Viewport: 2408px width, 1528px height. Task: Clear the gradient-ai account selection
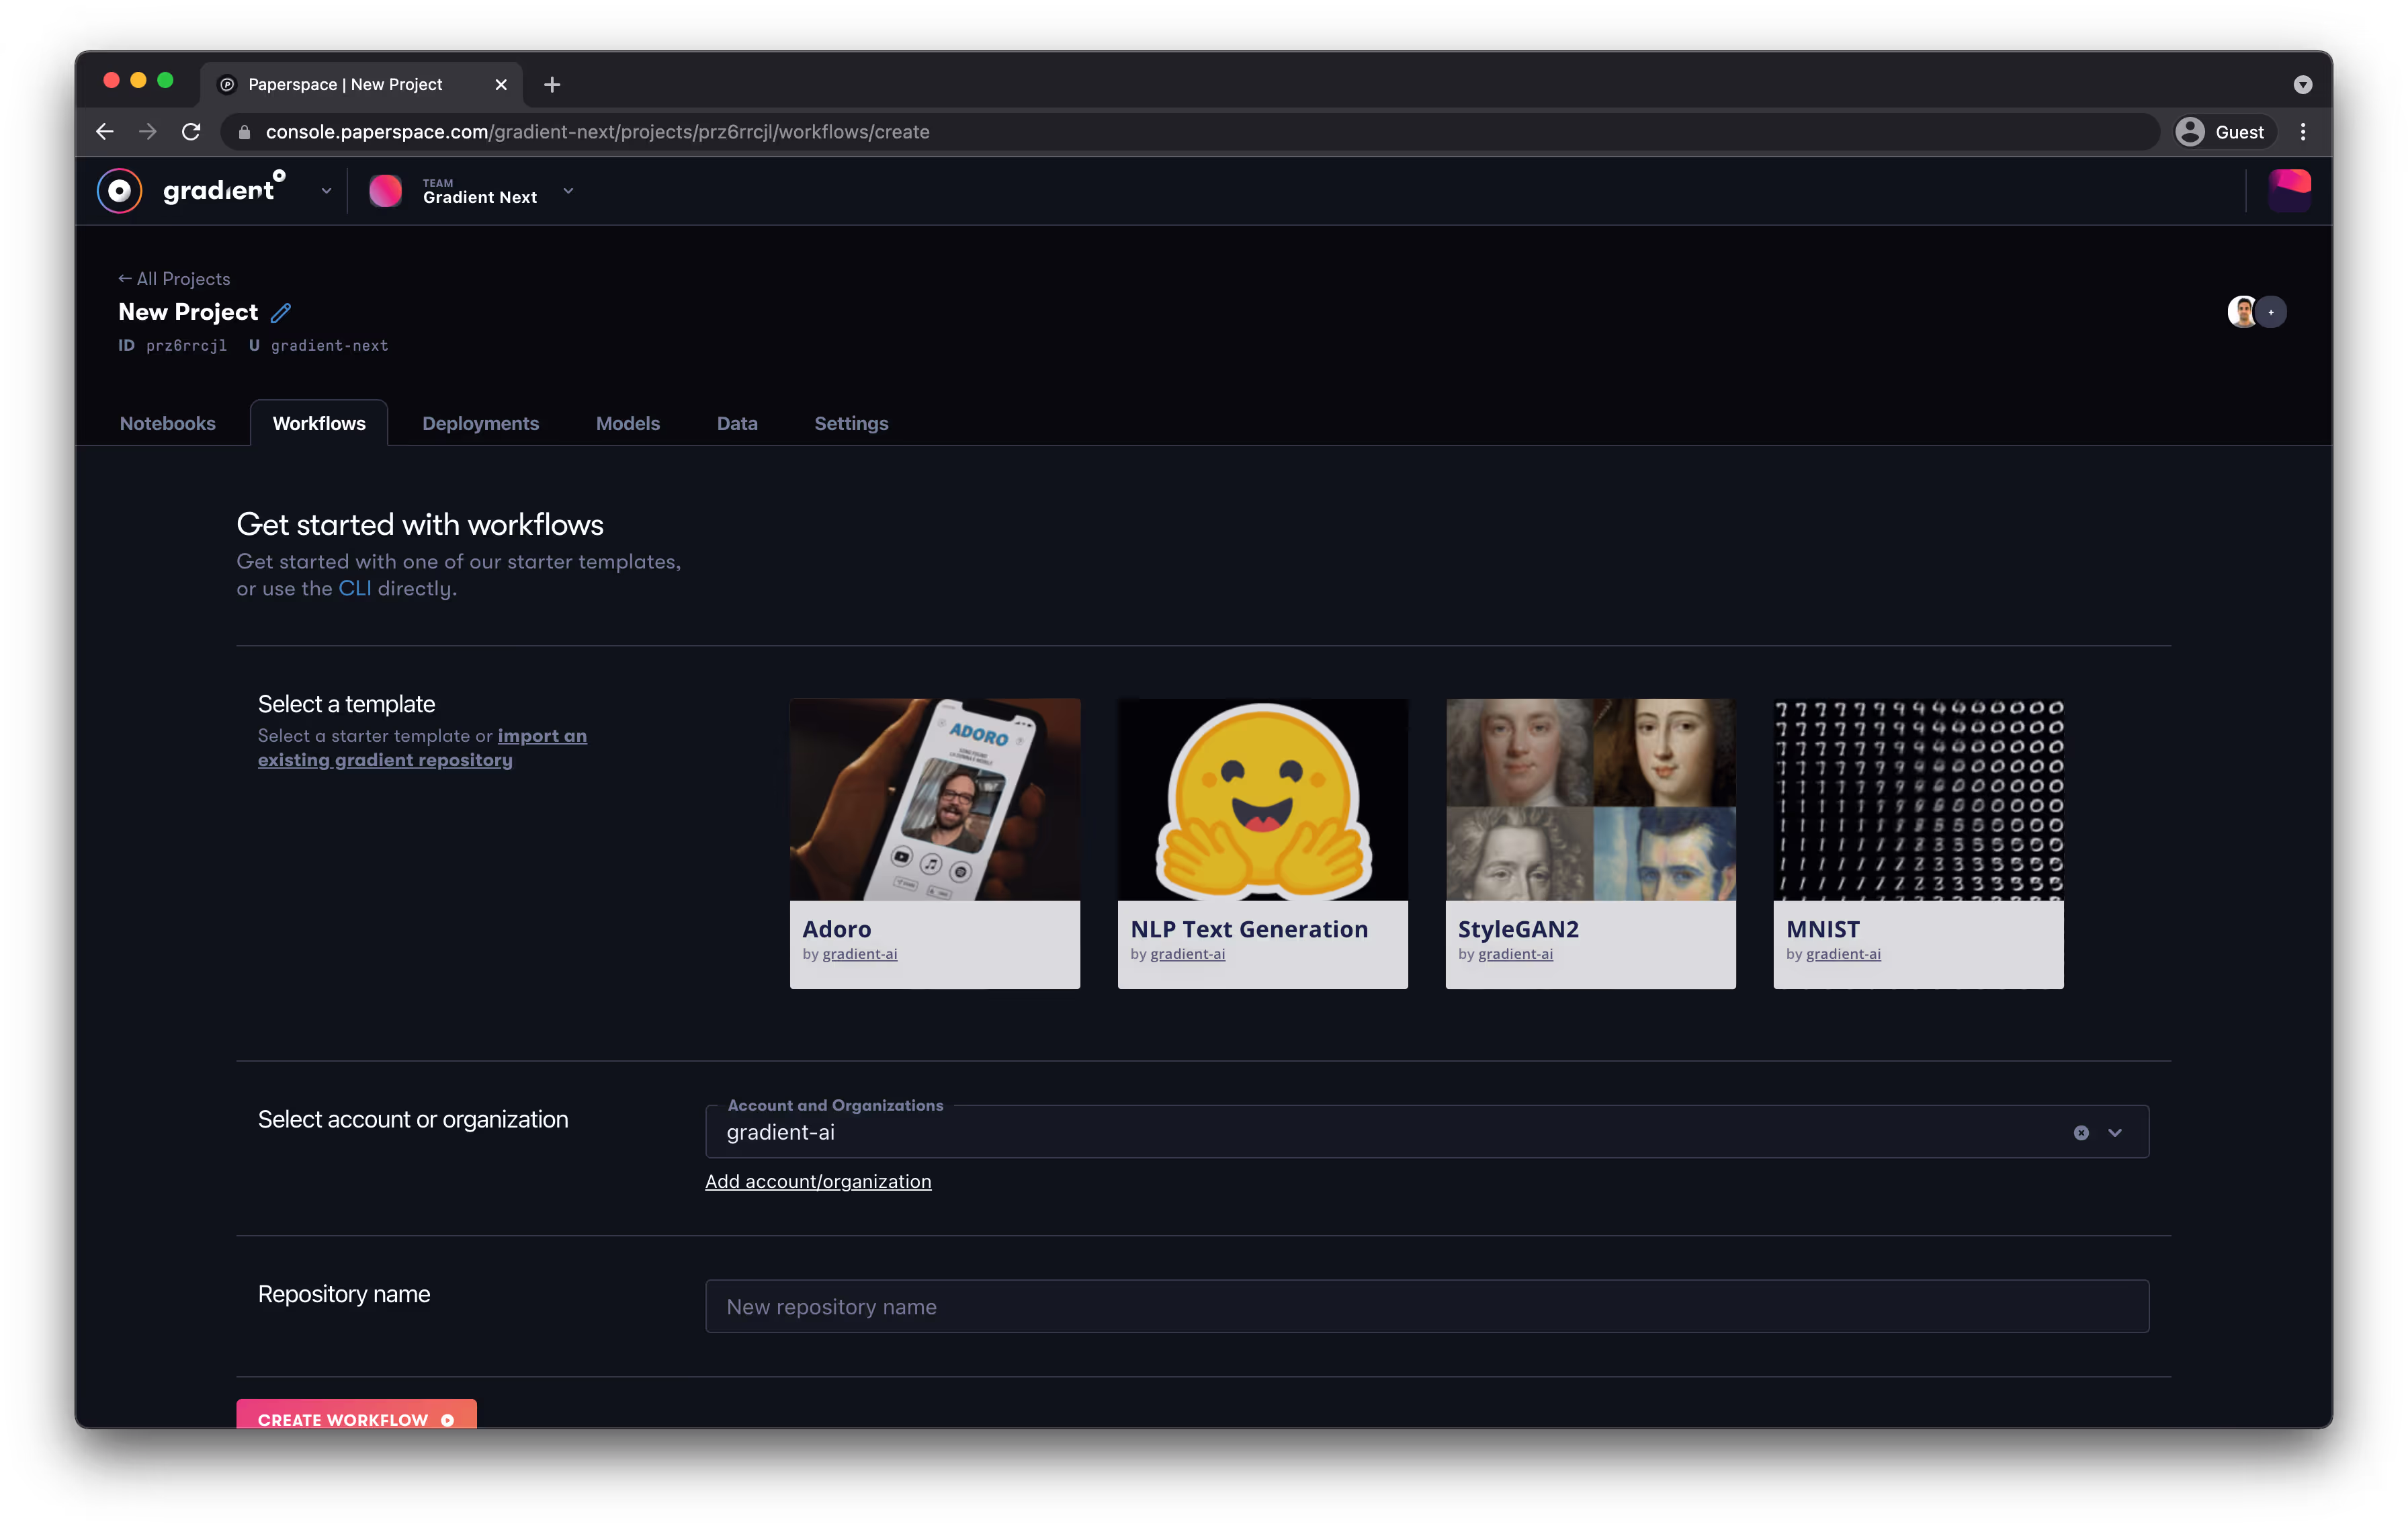(2081, 1133)
